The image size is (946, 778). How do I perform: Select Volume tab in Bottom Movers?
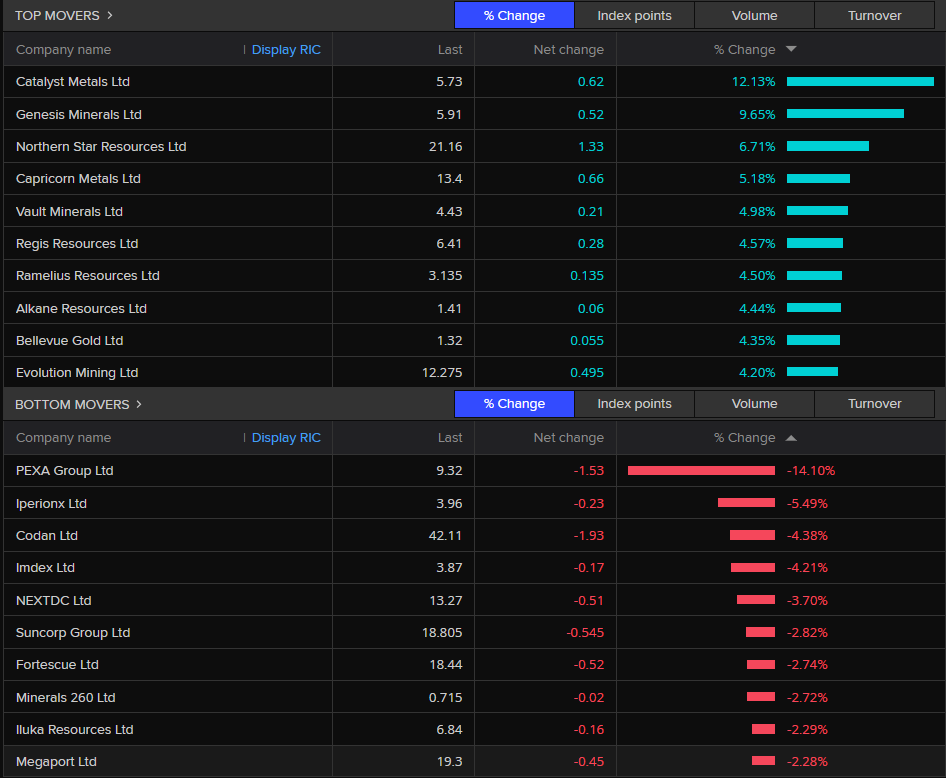[x=754, y=403]
